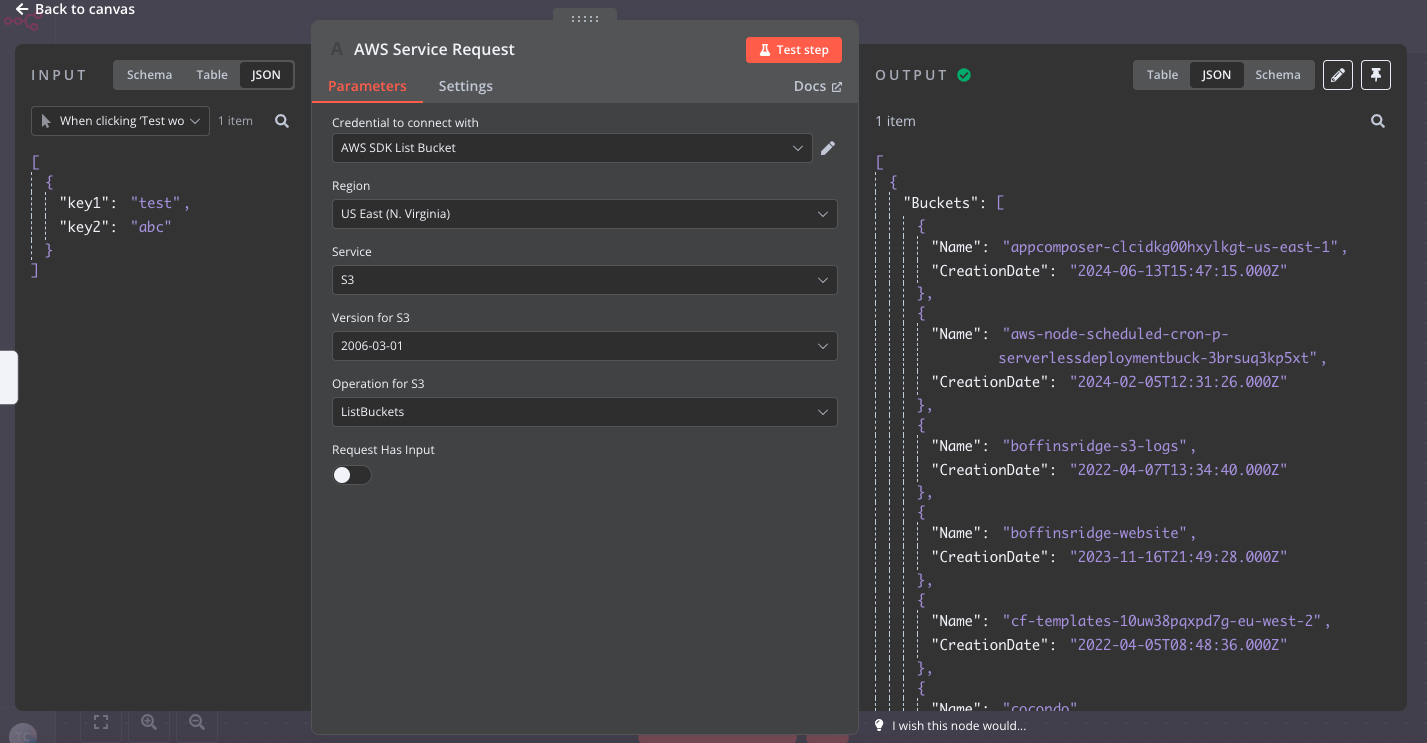The width and height of the screenshot is (1427, 743).
Task: Open the input source node dropdown
Action: click(x=121, y=121)
